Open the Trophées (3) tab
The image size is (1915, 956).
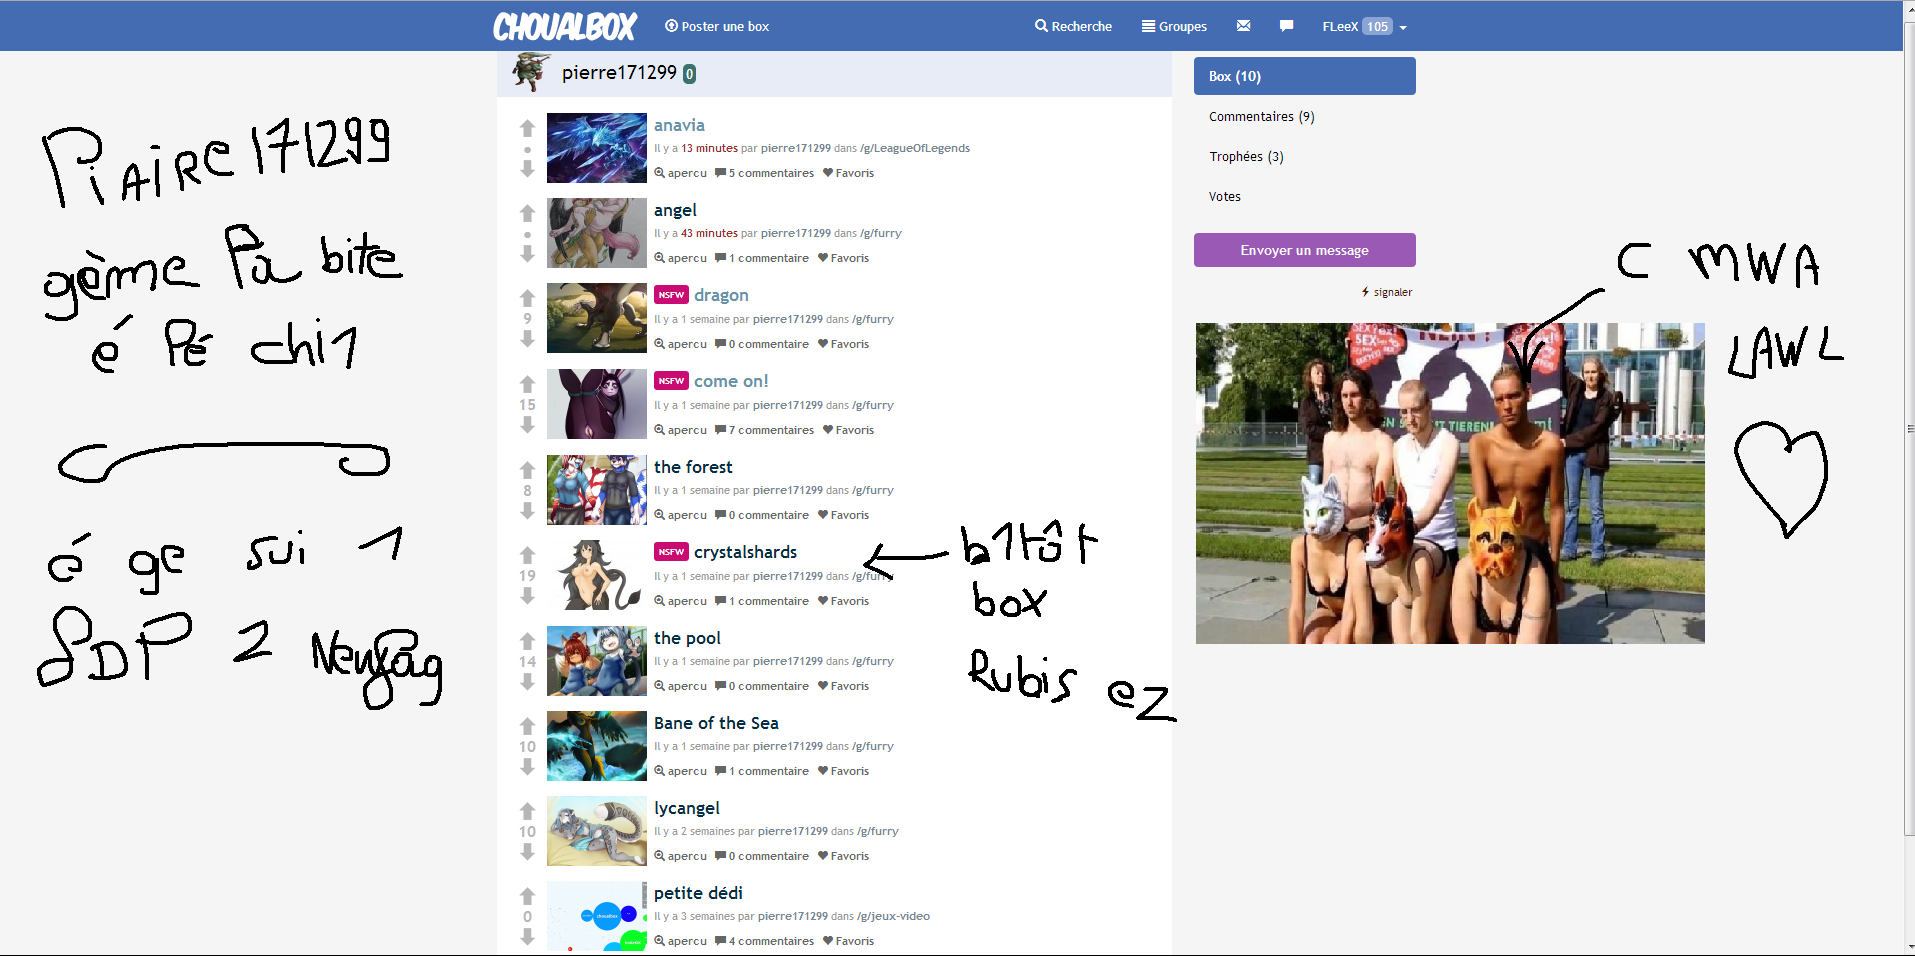(x=1246, y=157)
